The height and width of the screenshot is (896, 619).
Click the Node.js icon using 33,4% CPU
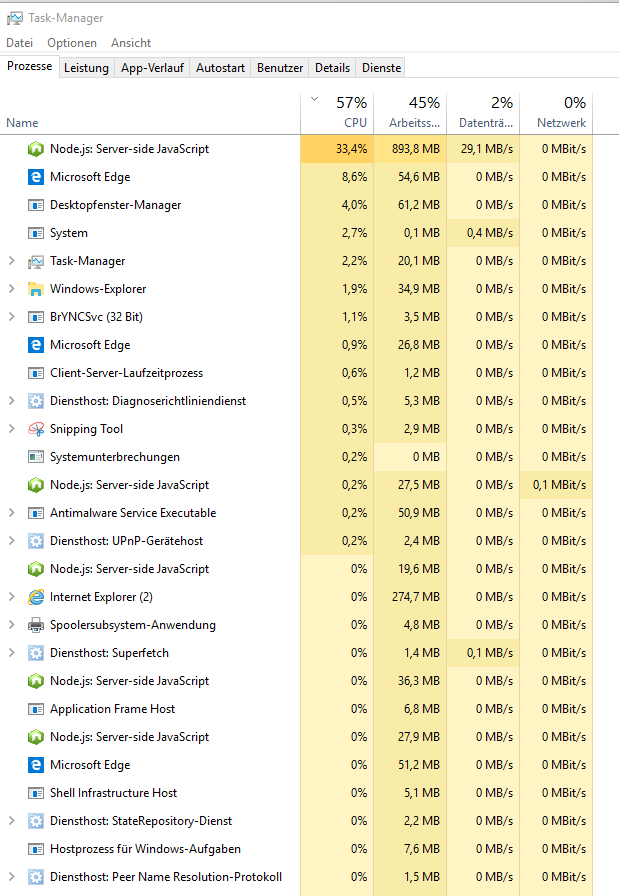tap(35, 149)
